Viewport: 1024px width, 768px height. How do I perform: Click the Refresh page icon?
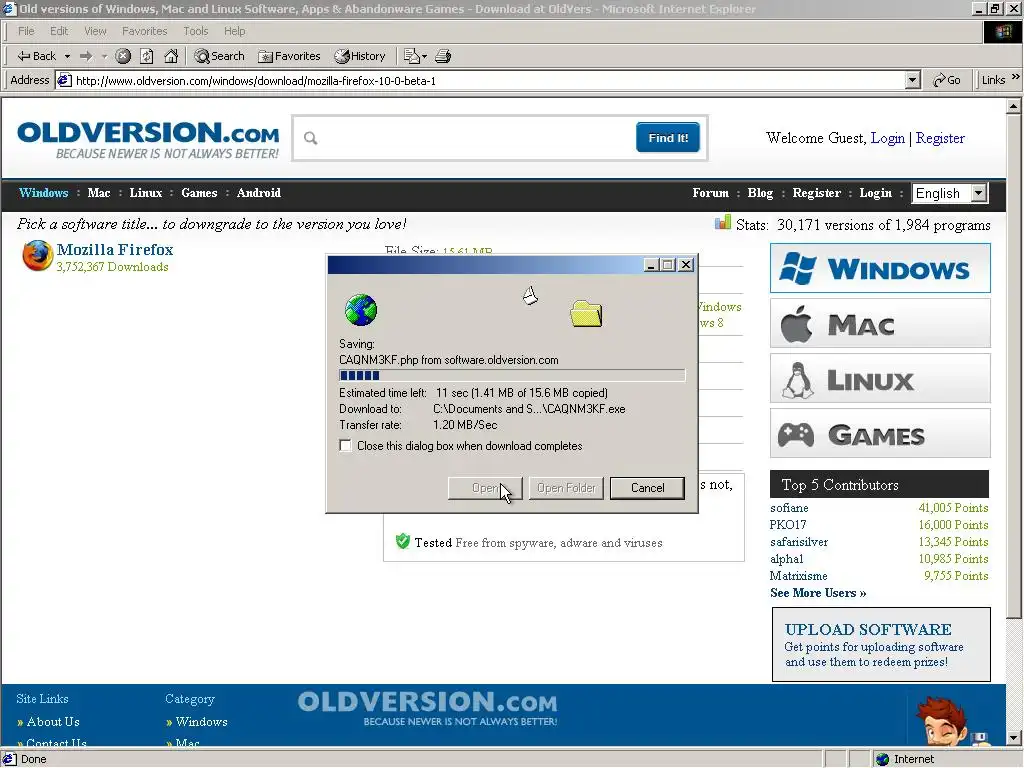pyautogui.click(x=147, y=56)
